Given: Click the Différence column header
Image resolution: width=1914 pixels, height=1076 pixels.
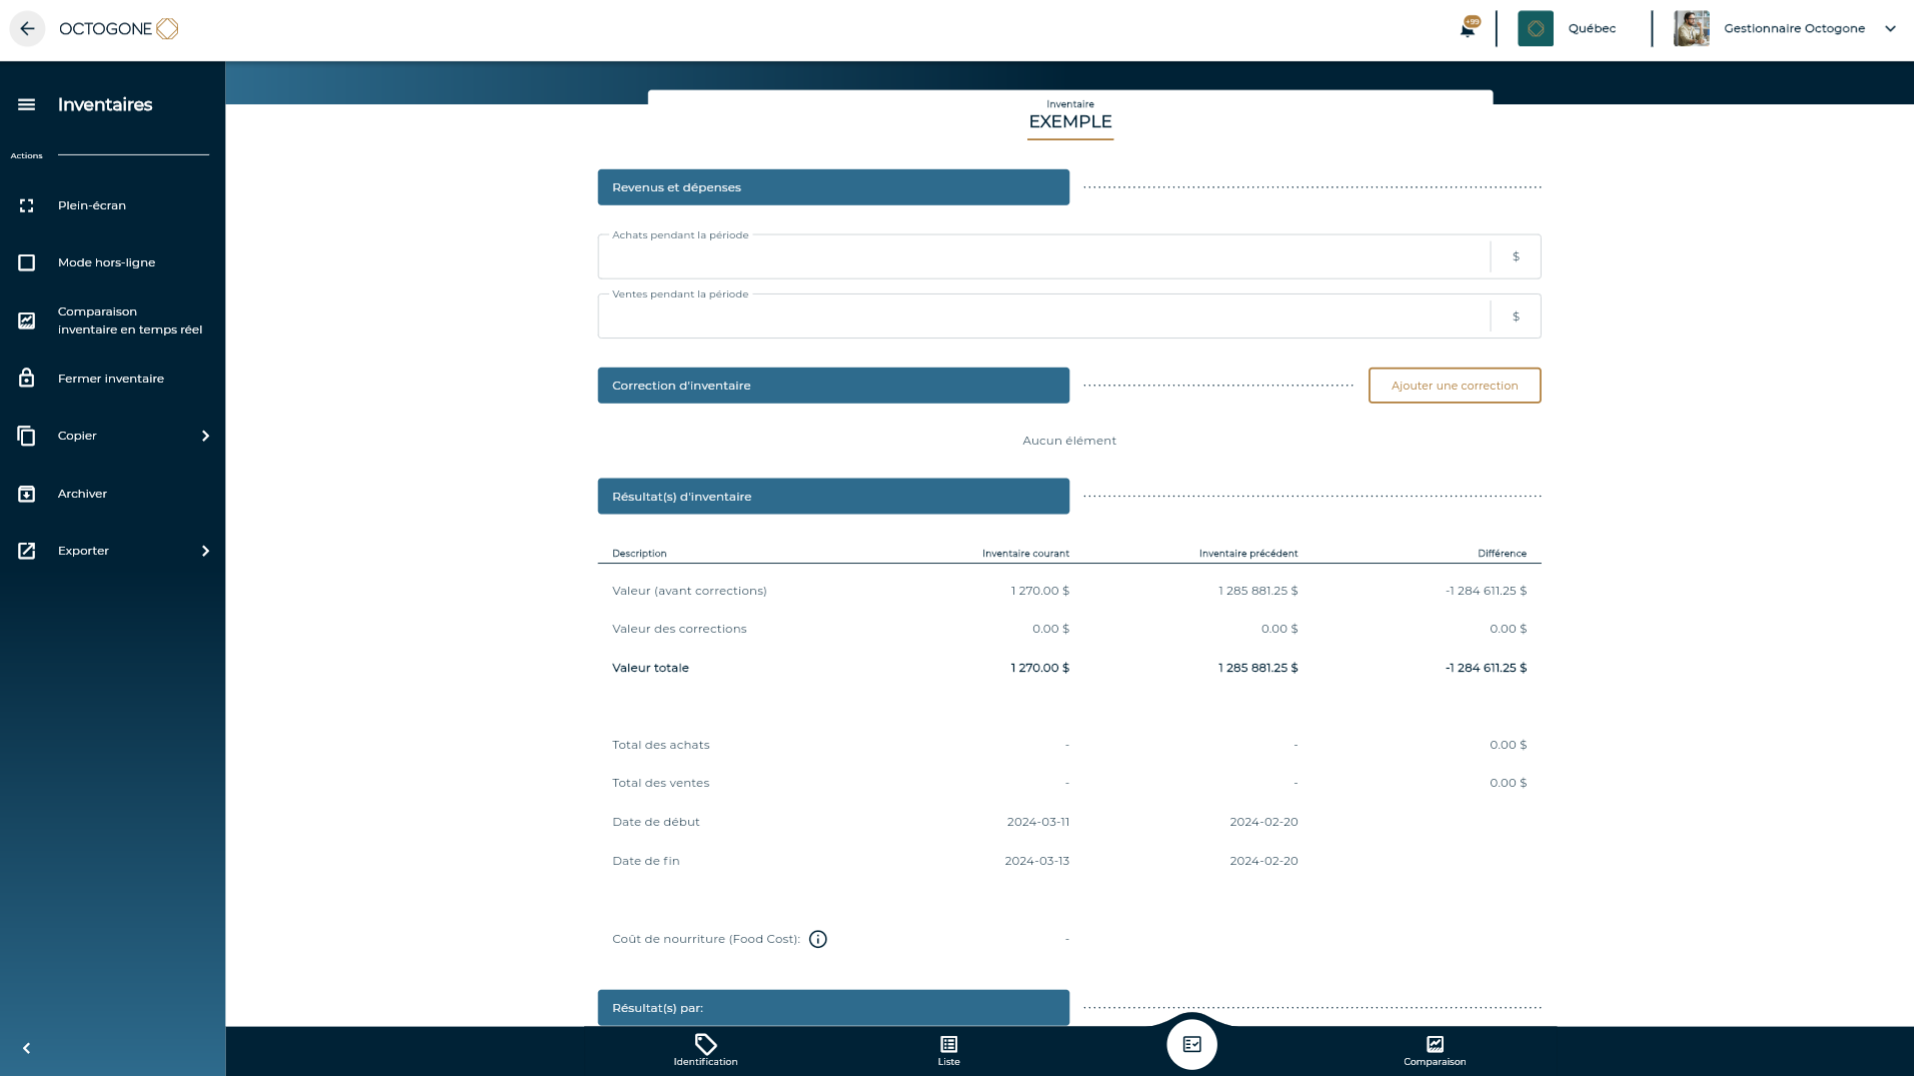Looking at the screenshot, I should (x=1501, y=553).
